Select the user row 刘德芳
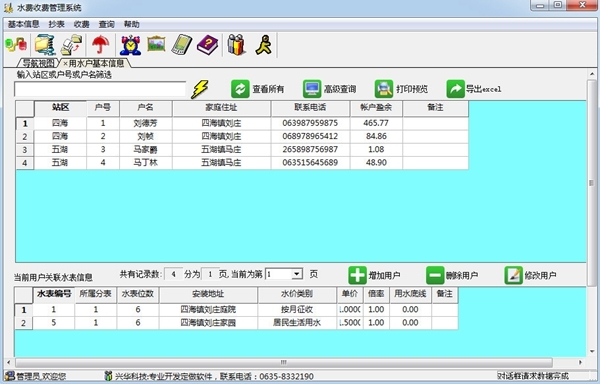 pyautogui.click(x=242, y=123)
